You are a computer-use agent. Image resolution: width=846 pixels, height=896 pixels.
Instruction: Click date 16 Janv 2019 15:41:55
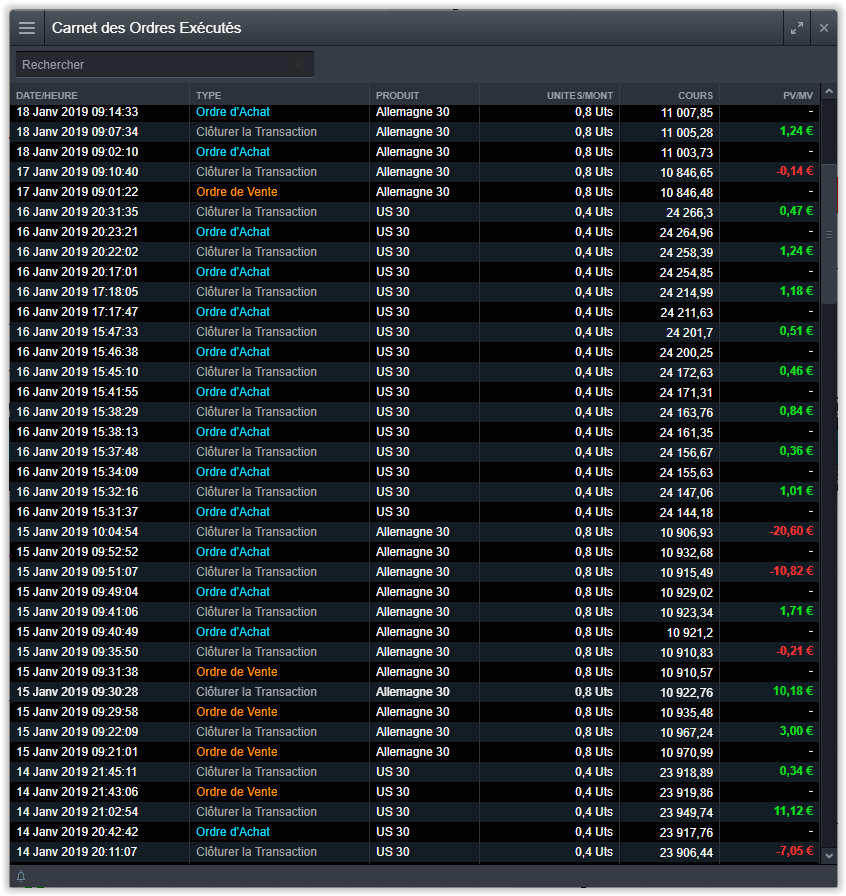coord(77,392)
